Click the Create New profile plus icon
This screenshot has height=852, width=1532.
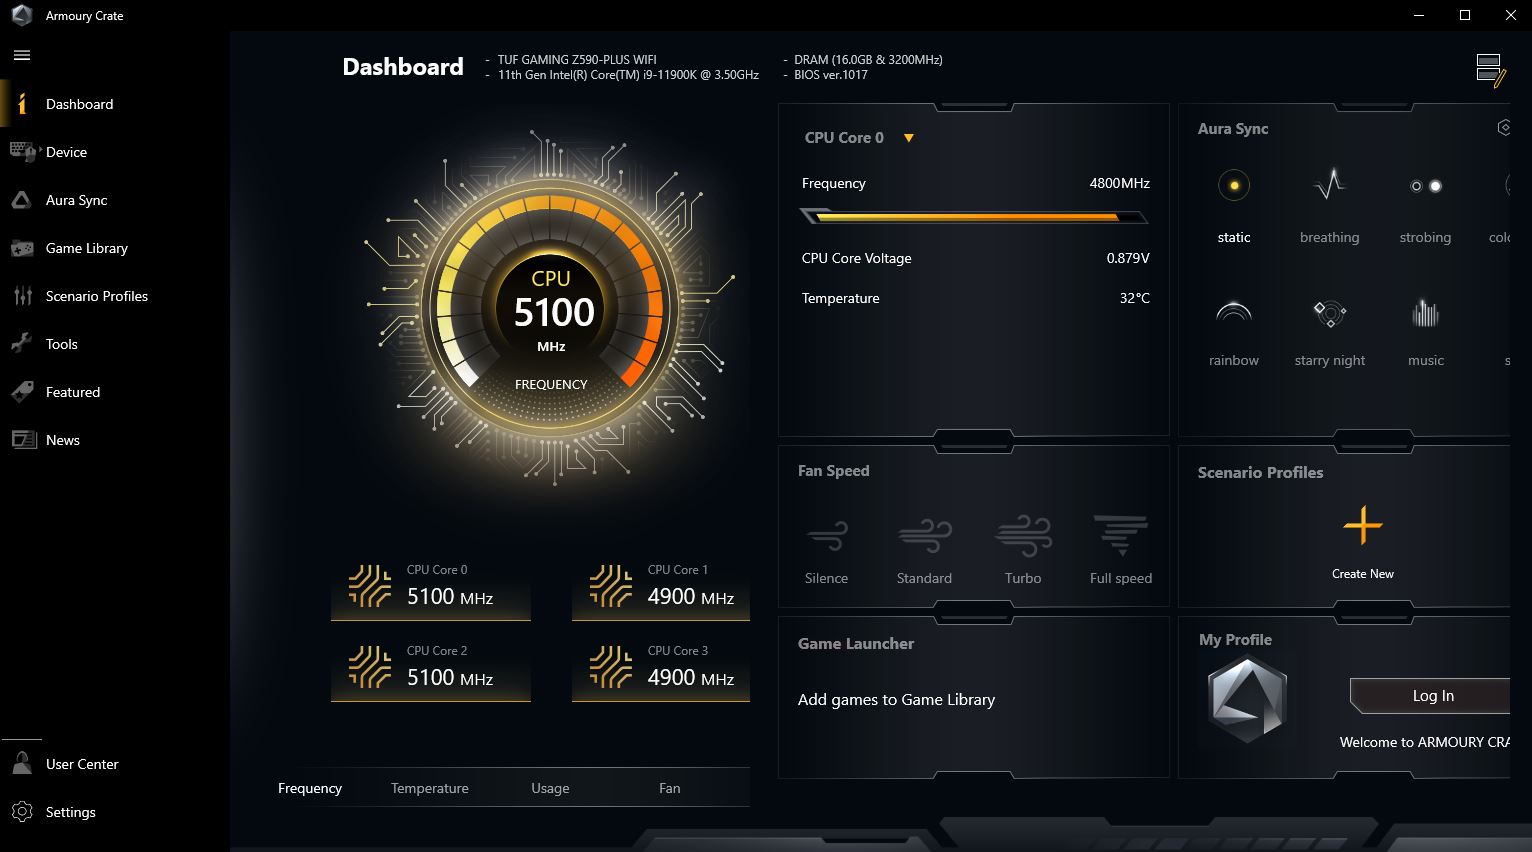coord(1362,525)
